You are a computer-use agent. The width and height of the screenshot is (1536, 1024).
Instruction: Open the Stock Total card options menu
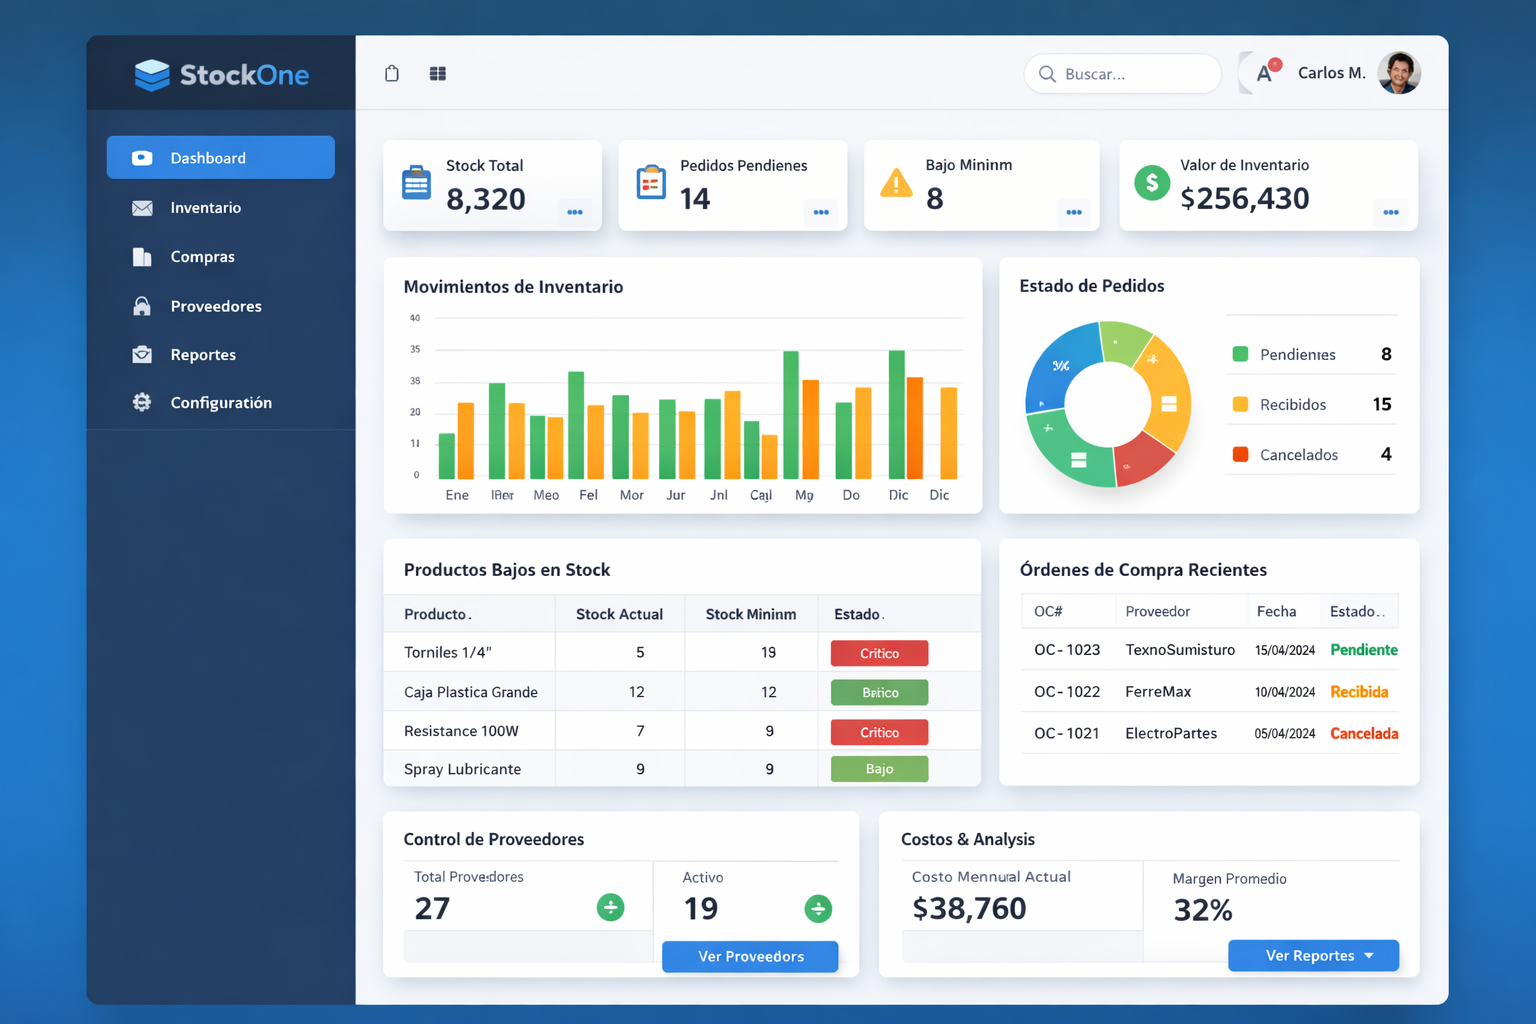[x=575, y=212]
